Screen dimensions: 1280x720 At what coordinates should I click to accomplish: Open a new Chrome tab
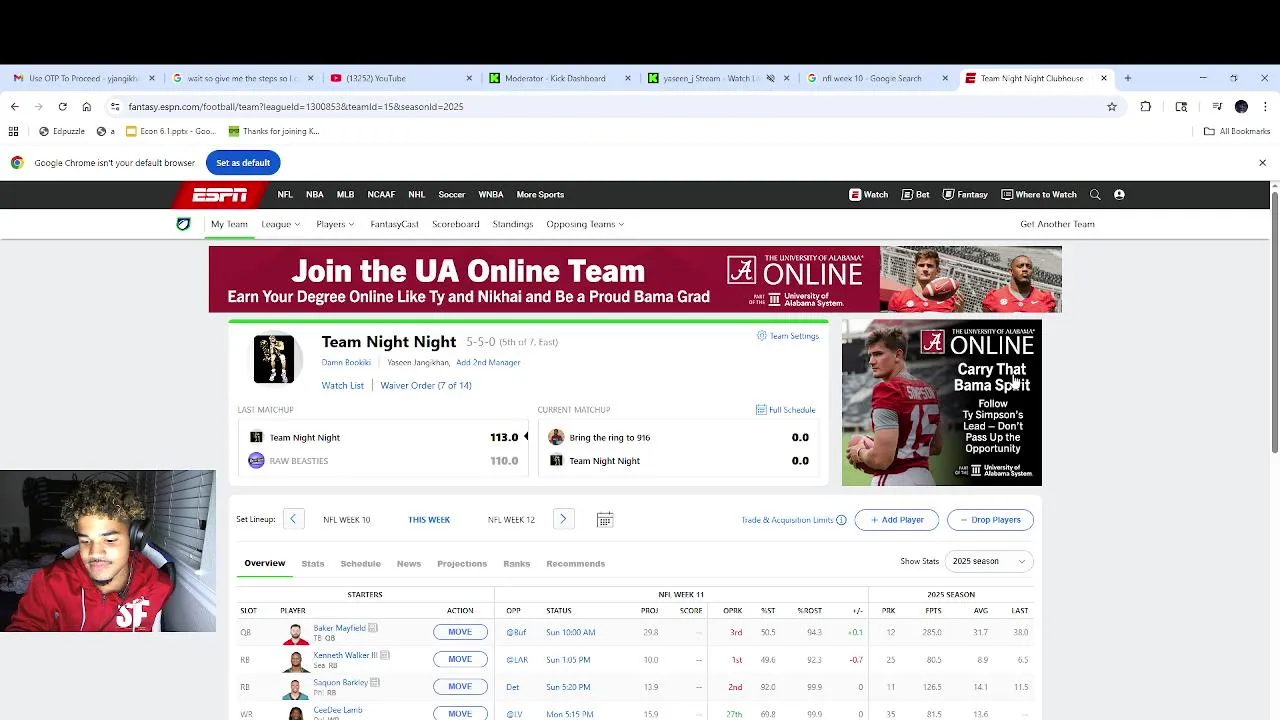[1127, 78]
